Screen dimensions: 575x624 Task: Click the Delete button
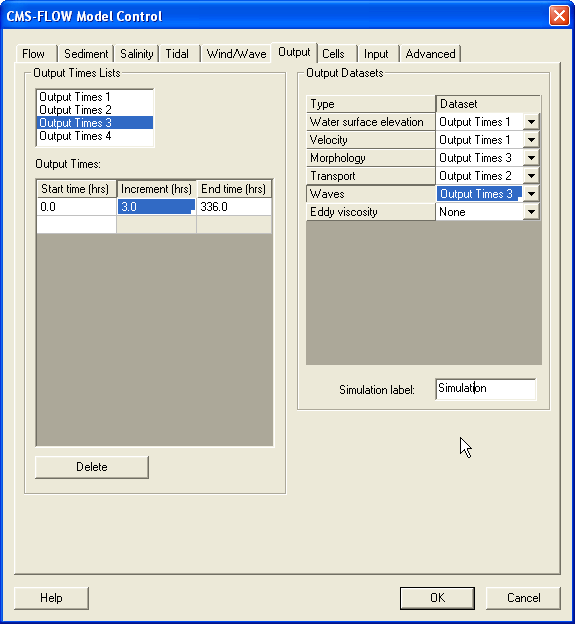[92, 467]
